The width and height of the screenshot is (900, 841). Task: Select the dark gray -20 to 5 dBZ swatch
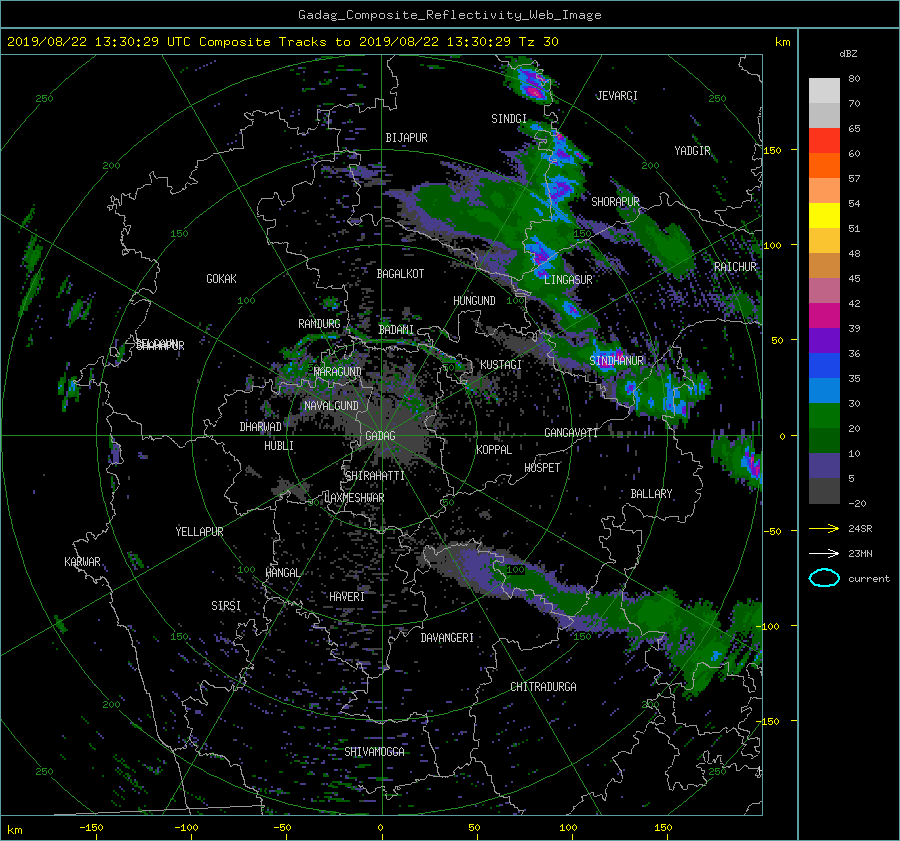(824, 491)
